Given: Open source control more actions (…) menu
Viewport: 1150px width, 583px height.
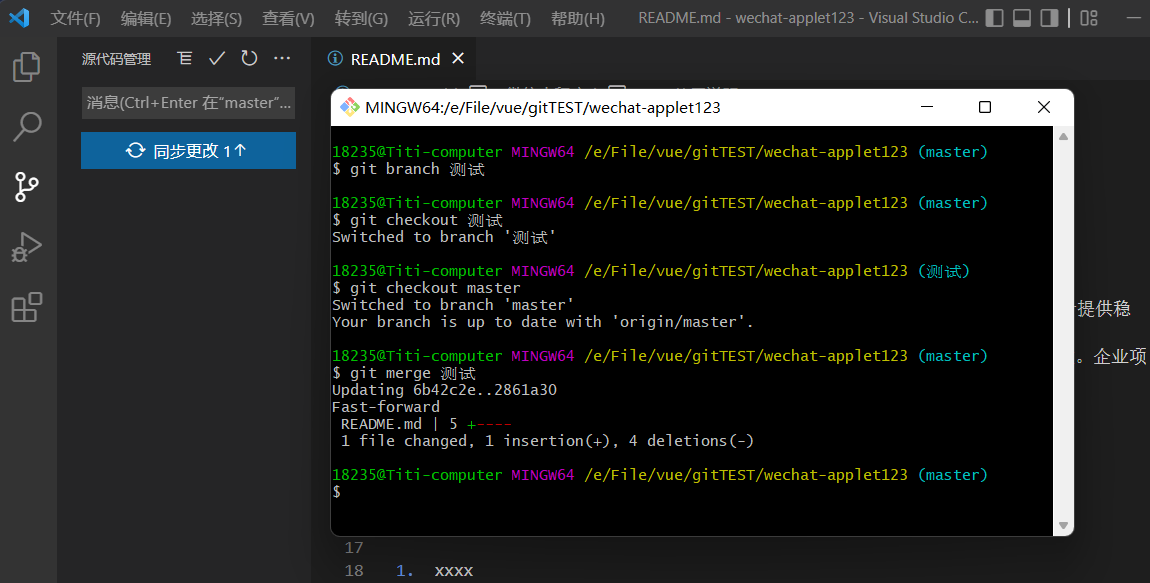Looking at the screenshot, I should tap(282, 59).
